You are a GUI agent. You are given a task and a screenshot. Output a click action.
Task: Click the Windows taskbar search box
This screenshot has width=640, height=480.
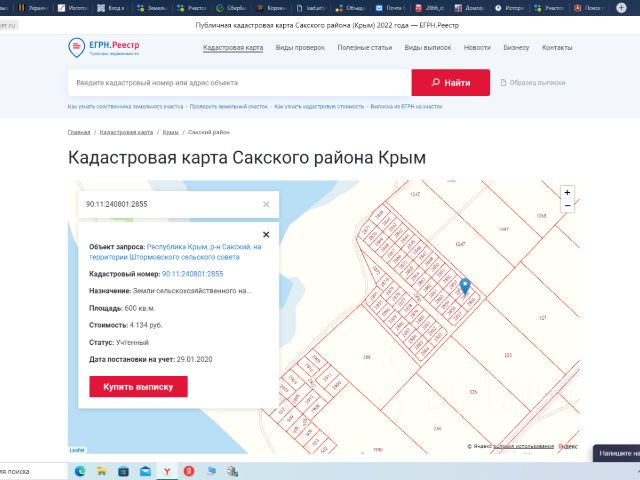point(33,471)
